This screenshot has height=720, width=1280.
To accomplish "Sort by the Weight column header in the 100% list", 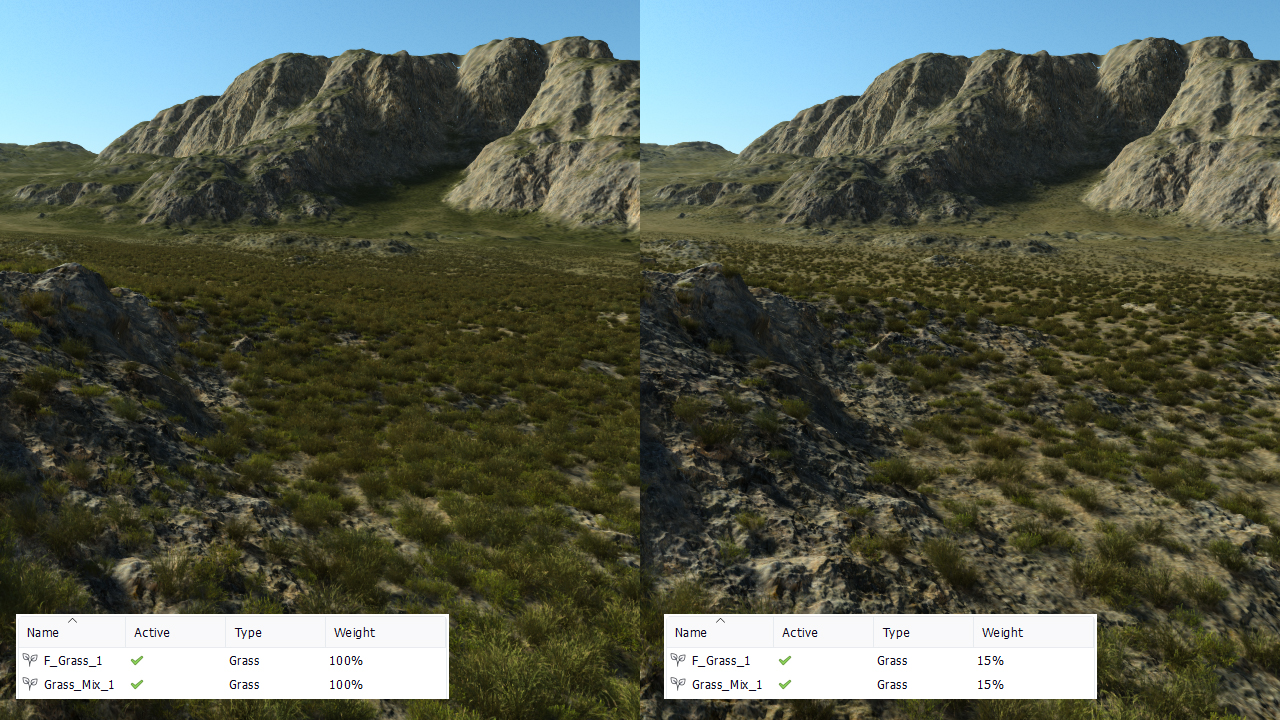I will point(354,632).
